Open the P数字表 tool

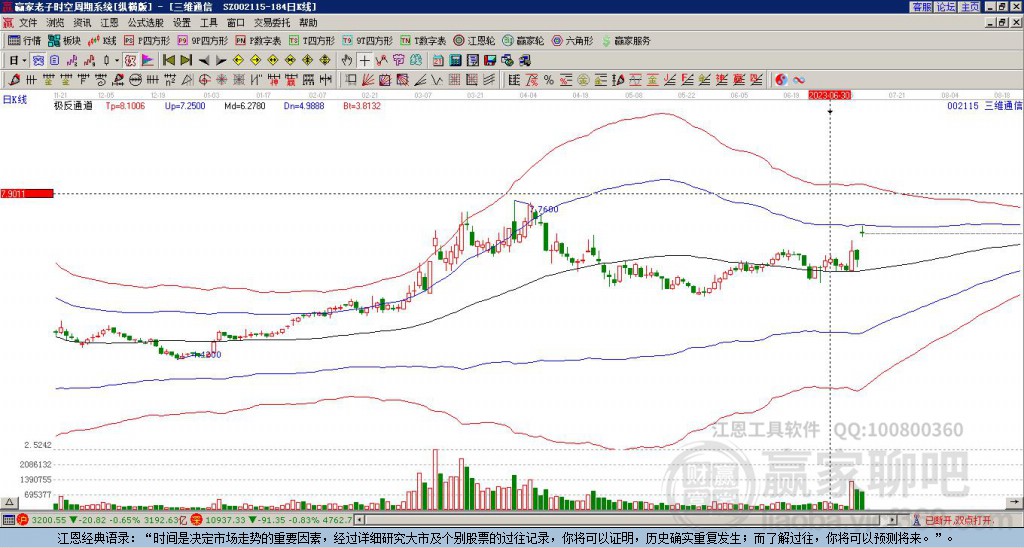pos(258,40)
